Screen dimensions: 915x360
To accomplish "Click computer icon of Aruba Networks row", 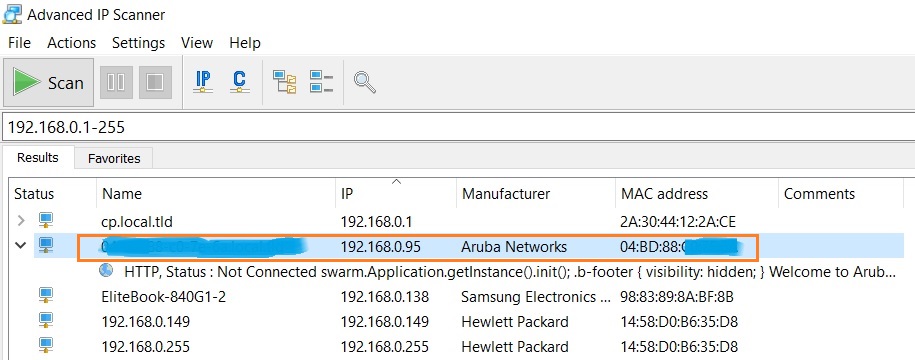I will pos(46,245).
